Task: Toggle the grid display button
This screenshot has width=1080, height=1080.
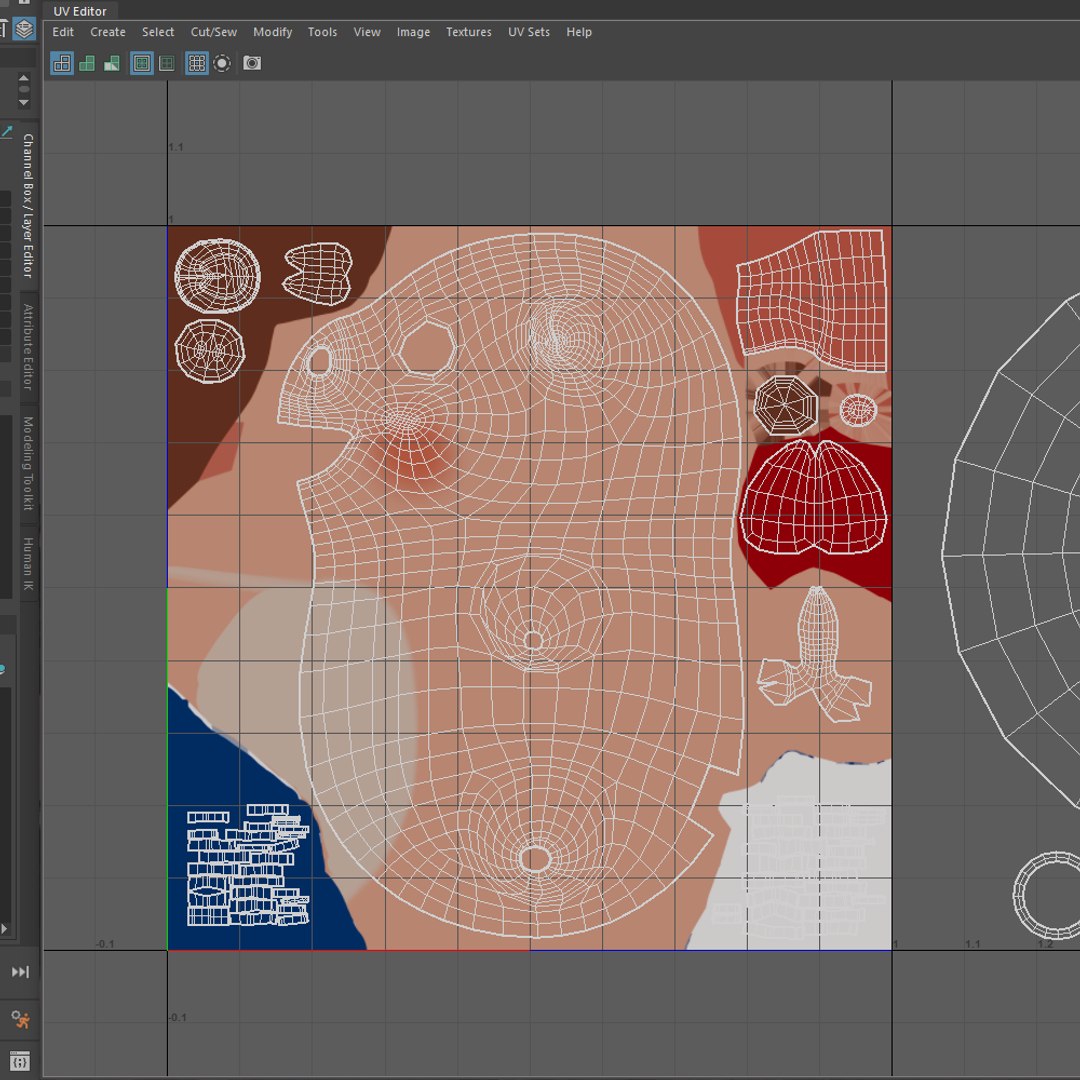Action: (x=197, y=63)
